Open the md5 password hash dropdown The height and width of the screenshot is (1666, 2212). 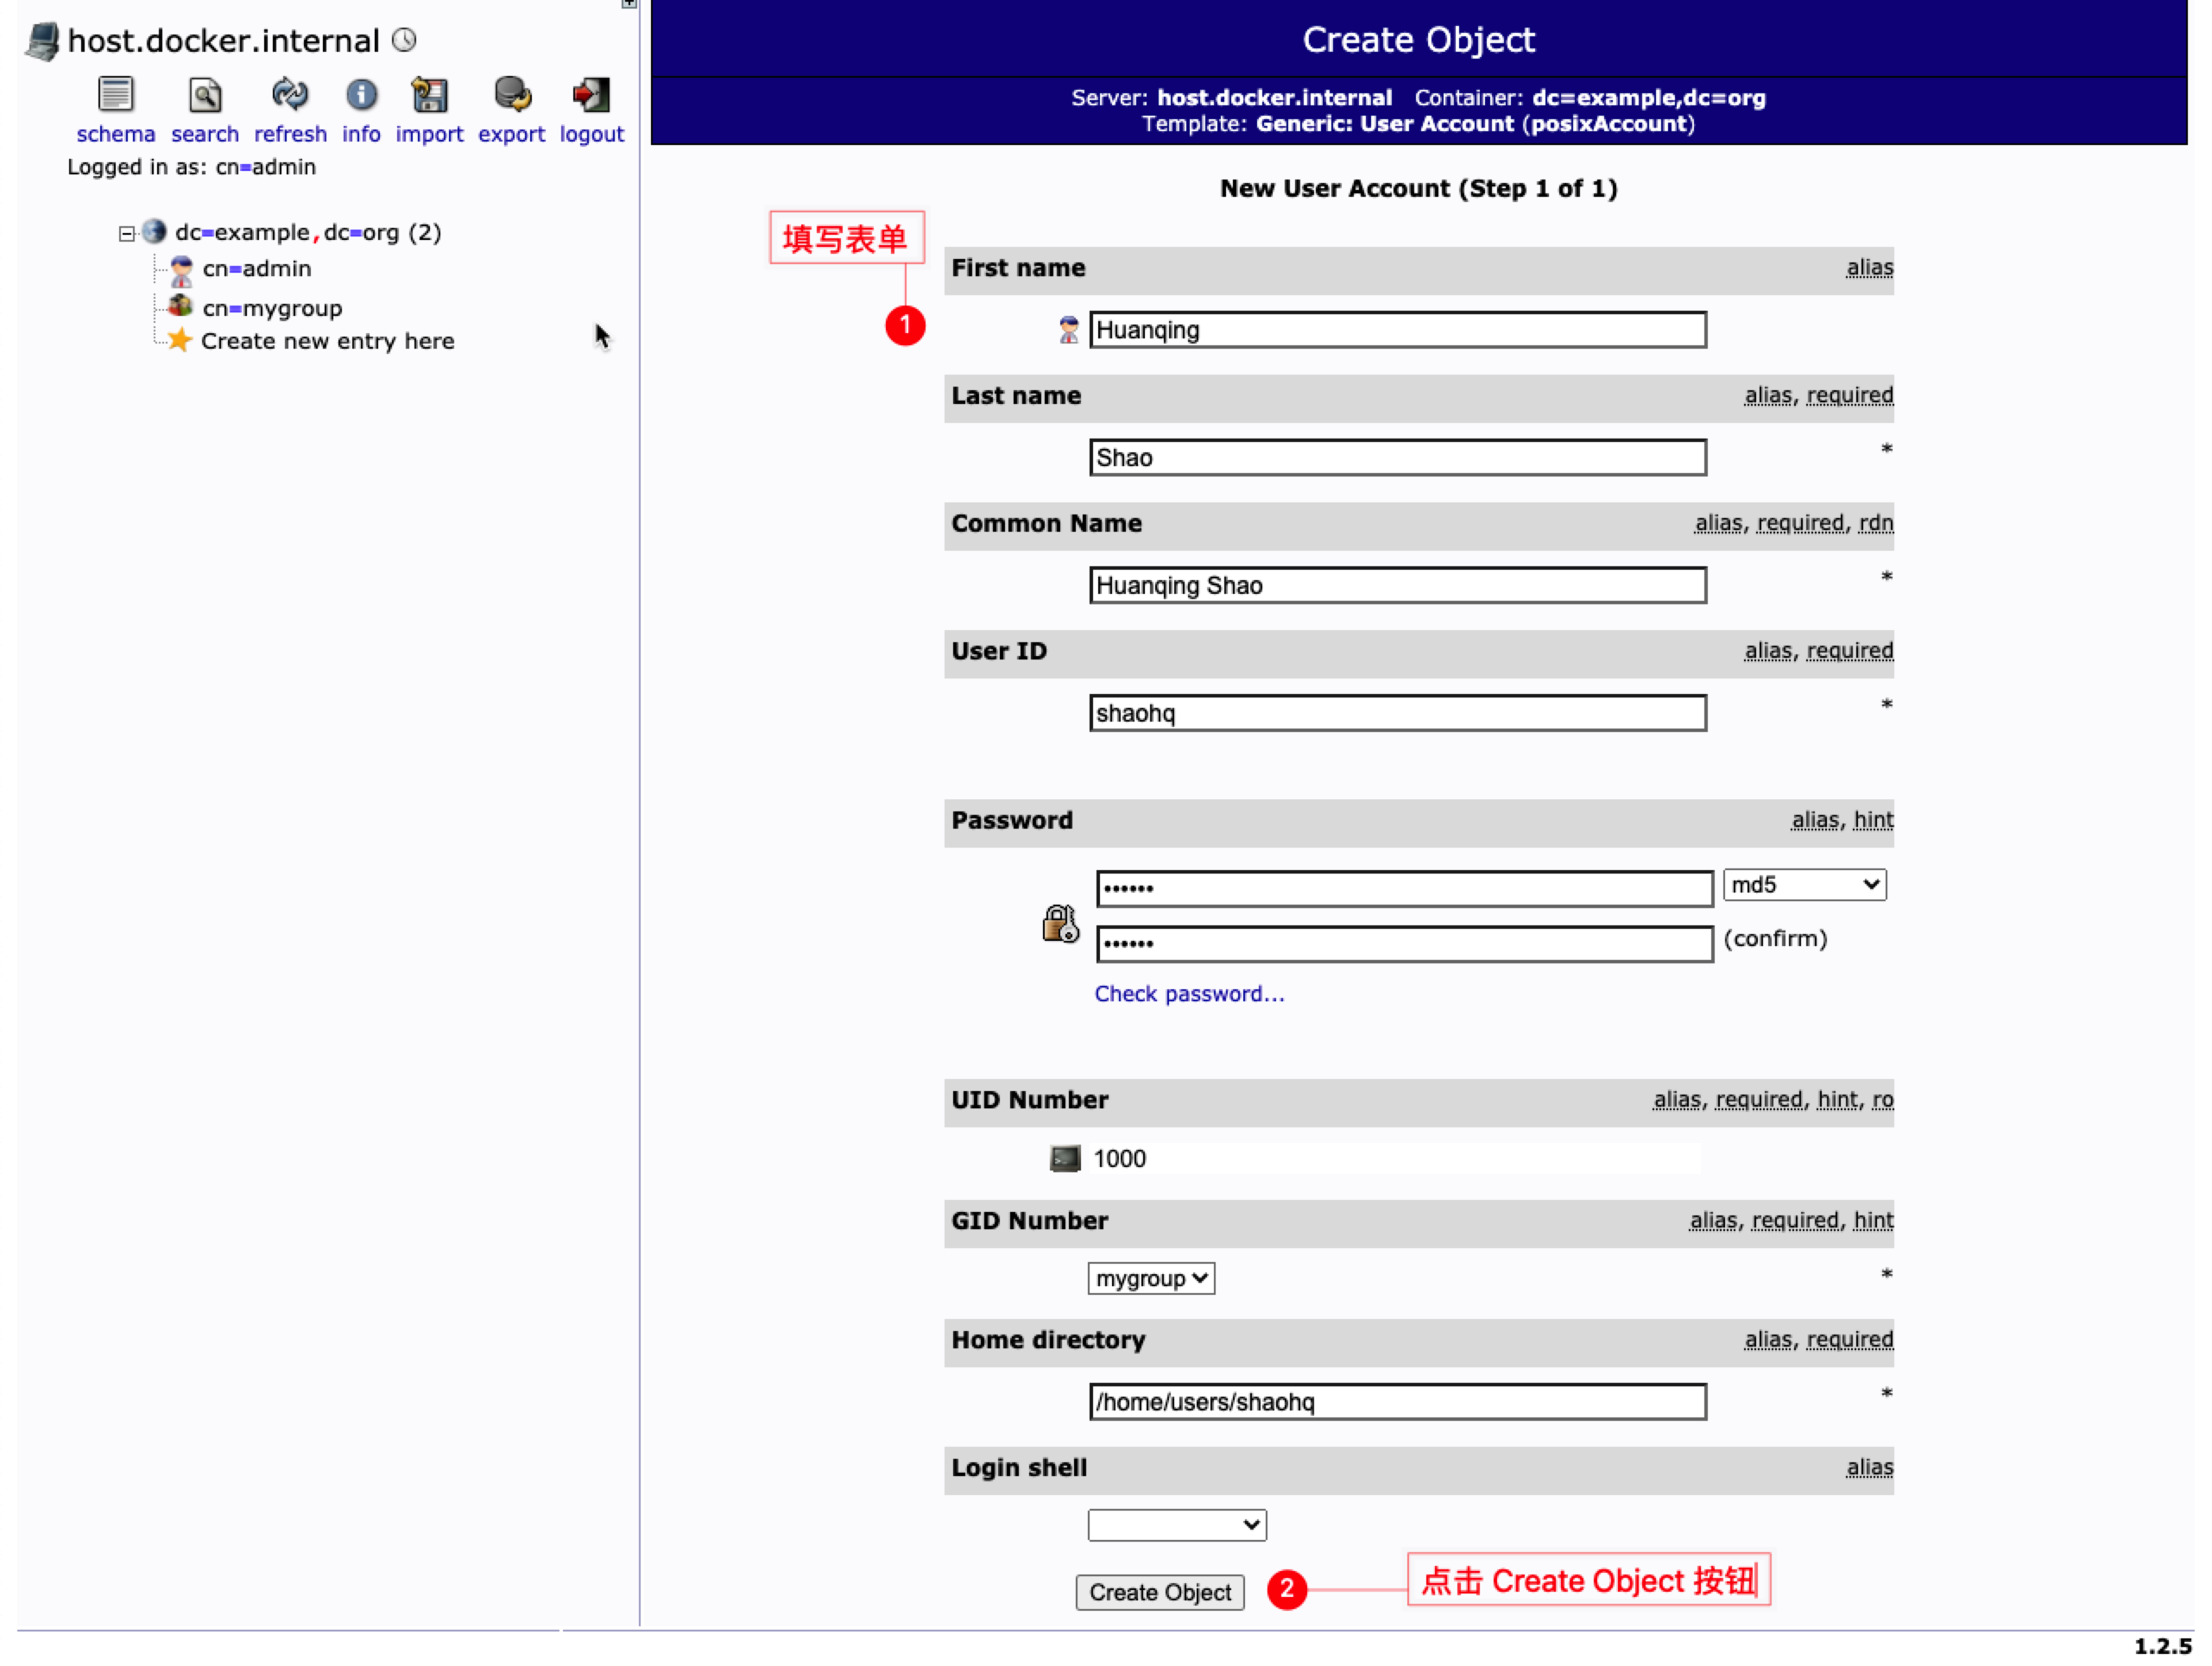tap(1804, 885)
